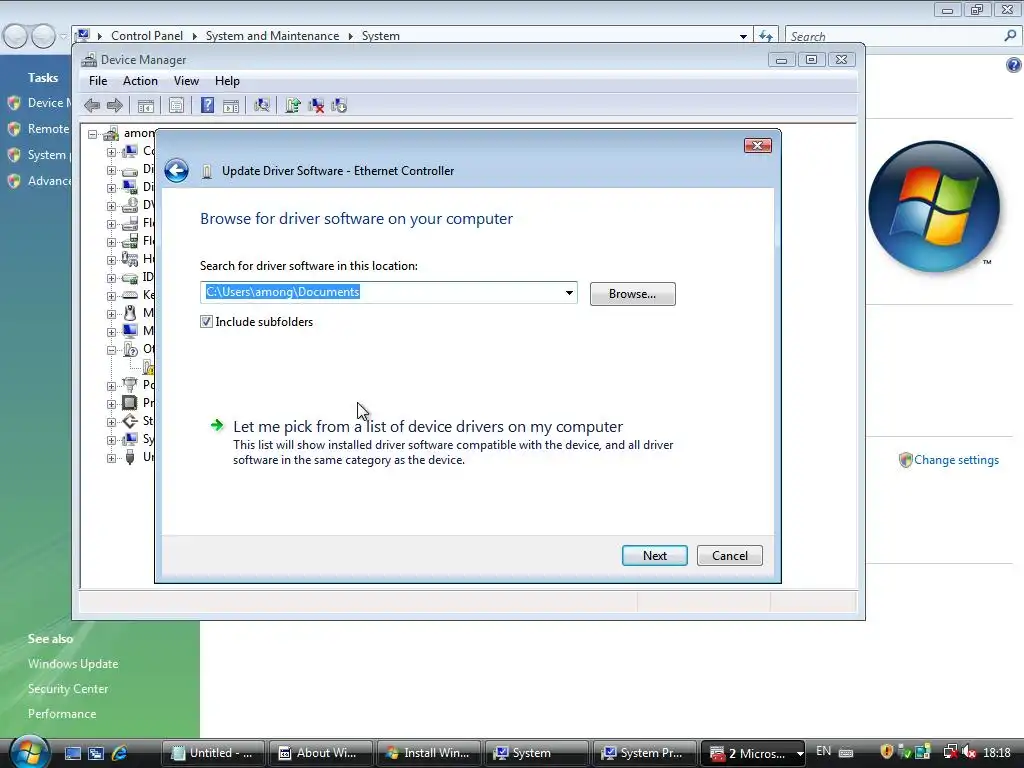Click 'System and Maintenance' in the breadcrumb
Screen dimensions: 1024x768
point(272,36)
